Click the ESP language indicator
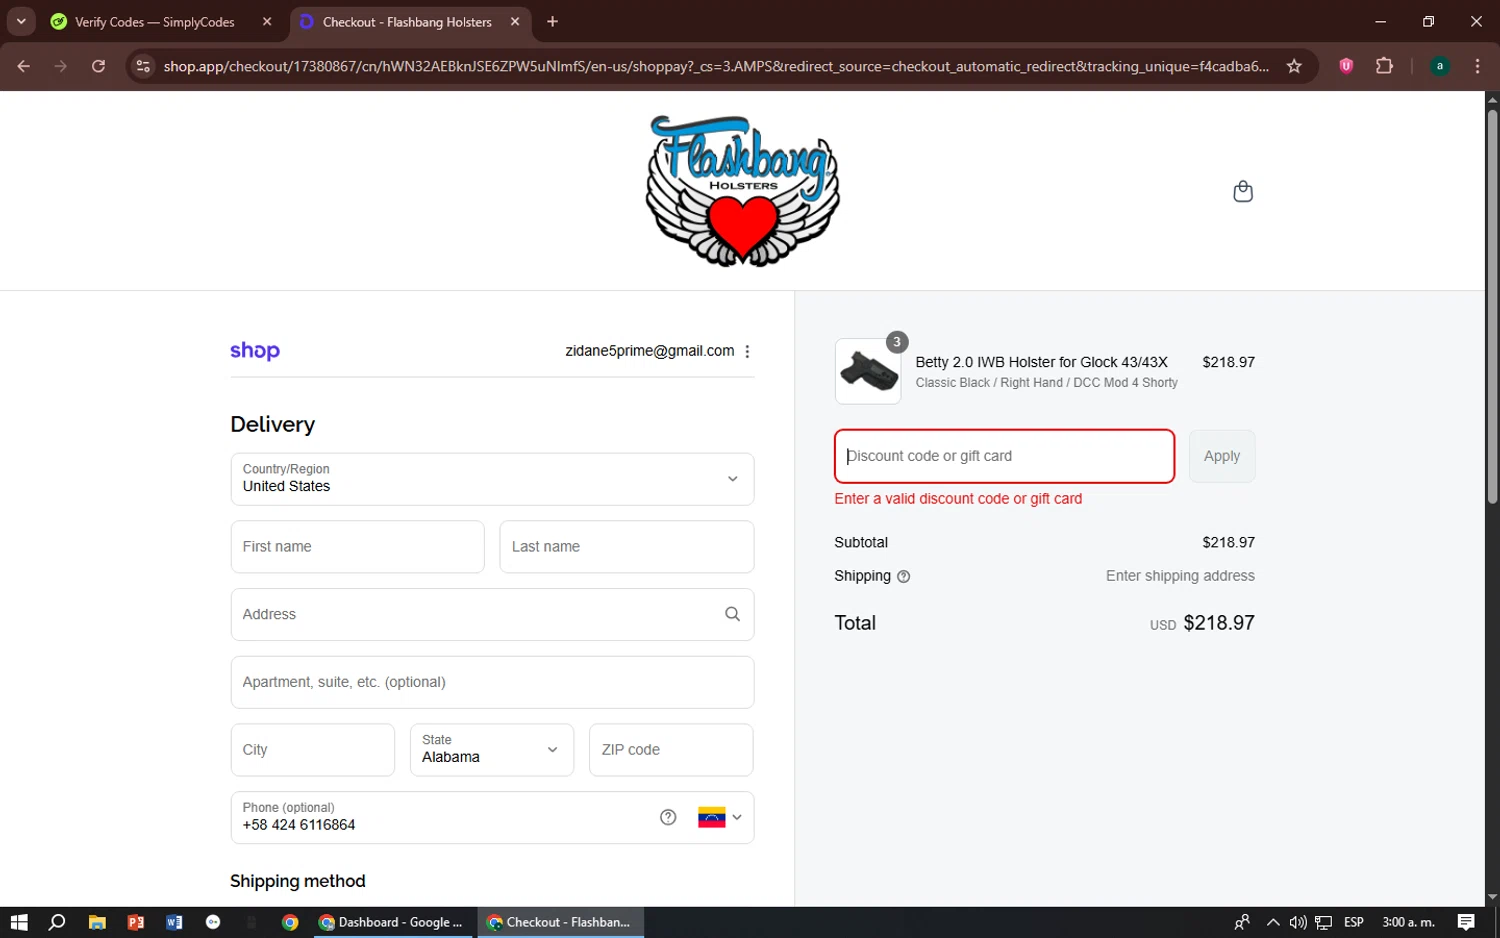 coord(1354,922)
